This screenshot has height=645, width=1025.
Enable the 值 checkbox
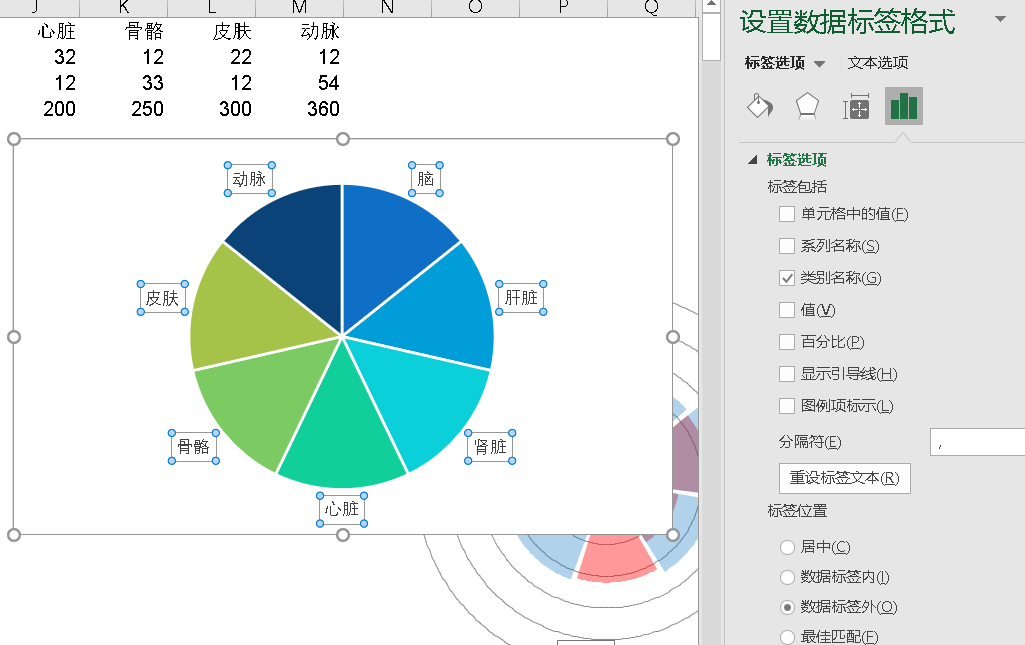(787, 310)
